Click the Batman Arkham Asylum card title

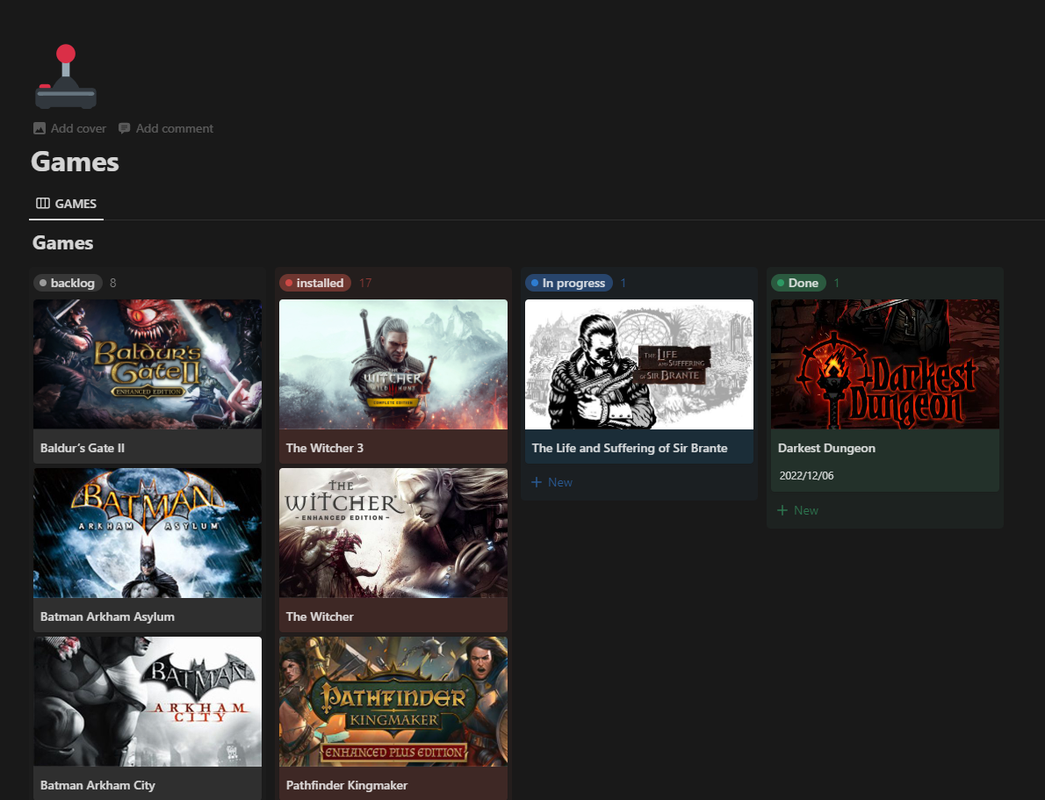click(107, 617)
